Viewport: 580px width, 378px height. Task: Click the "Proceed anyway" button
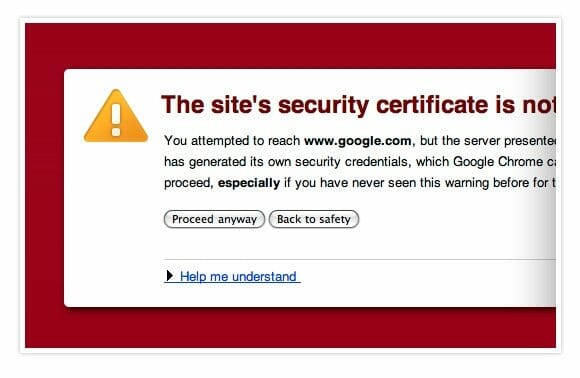pyautogui.click(x=214, y=219)
